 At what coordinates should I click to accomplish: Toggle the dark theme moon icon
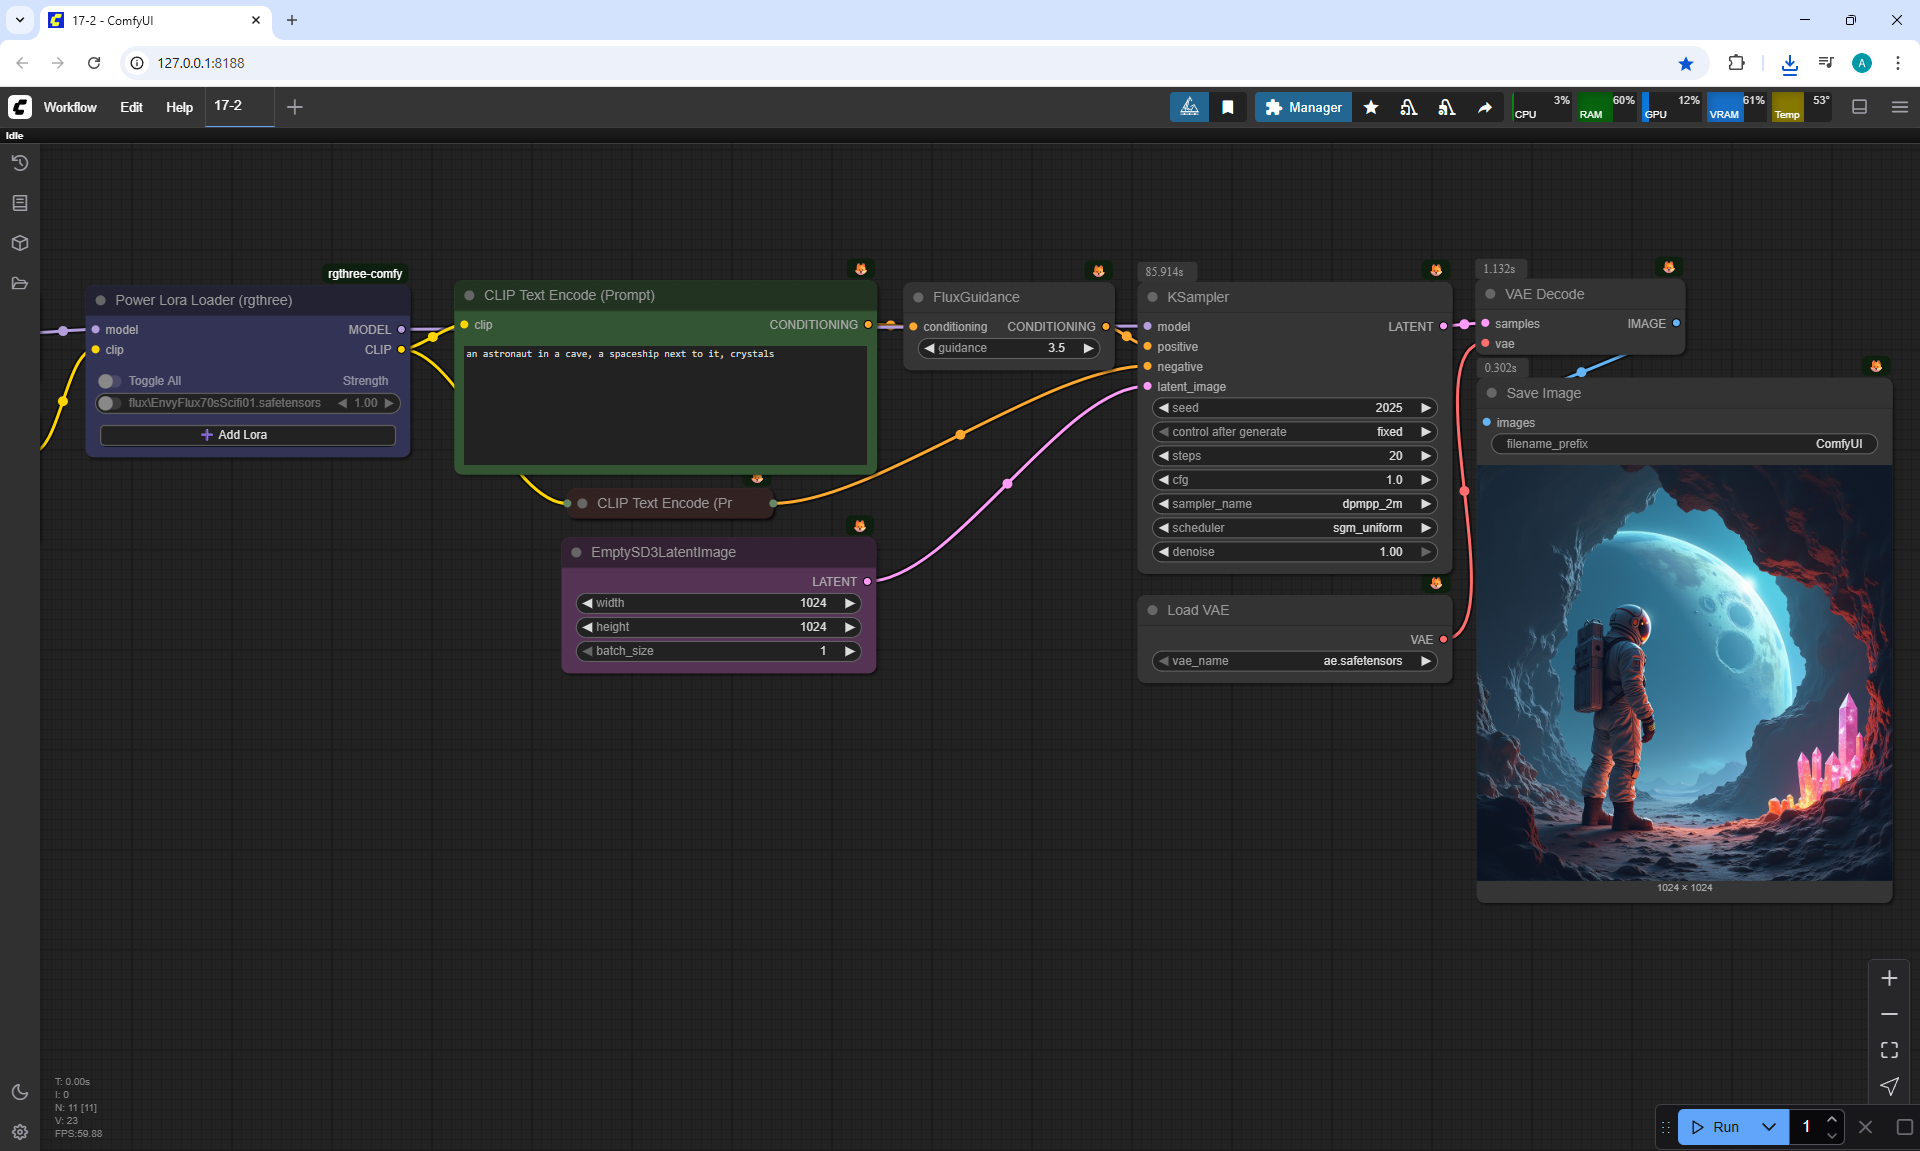[20, 1092]
